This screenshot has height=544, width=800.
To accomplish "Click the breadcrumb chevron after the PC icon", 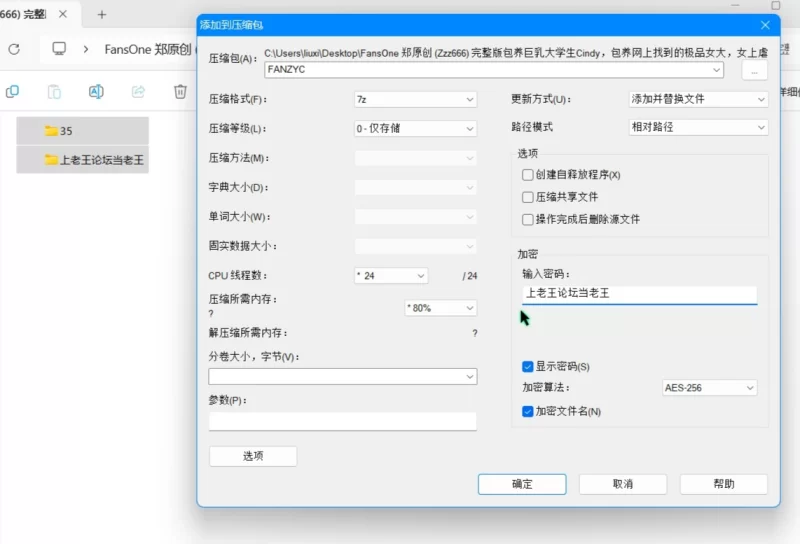I will pyautogui.click(x=86, y=50).
